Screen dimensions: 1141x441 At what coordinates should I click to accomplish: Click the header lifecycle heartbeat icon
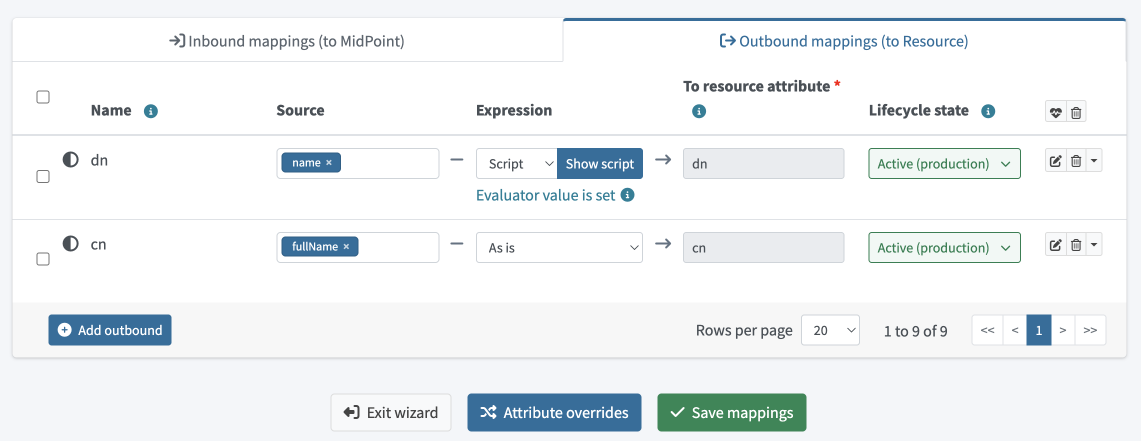point(1055,113)
